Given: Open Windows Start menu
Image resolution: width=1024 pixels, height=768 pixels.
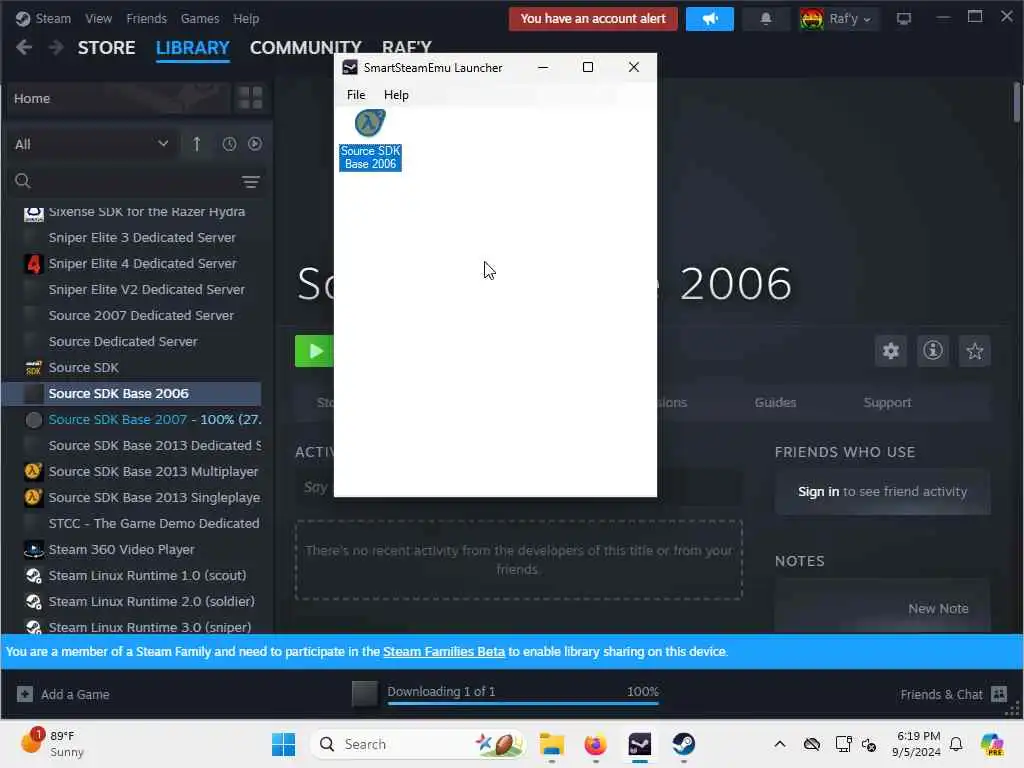Looking at the screenshot, I should click(x=283, y=744).
